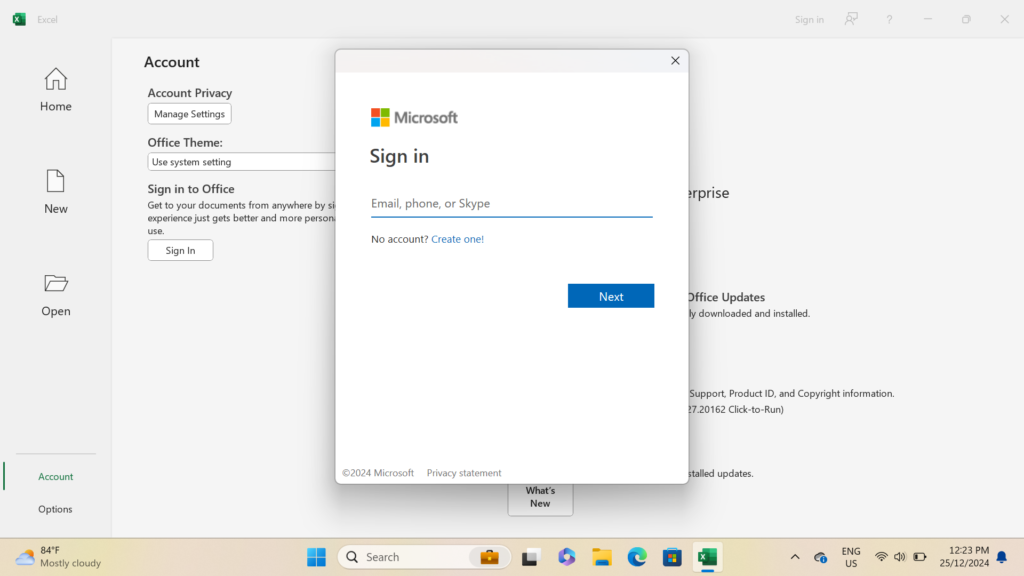Click the blue Next button
Image resolution: width=1024 pixels, height=576 pixels.
tap(611, 296)
